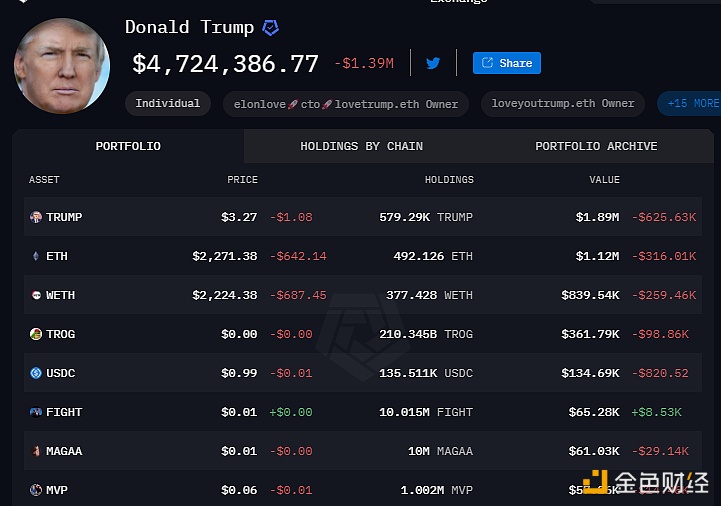Switch to the Holdings By Chain tab
The width and height of the screenshot is (721, 506).
361,146
